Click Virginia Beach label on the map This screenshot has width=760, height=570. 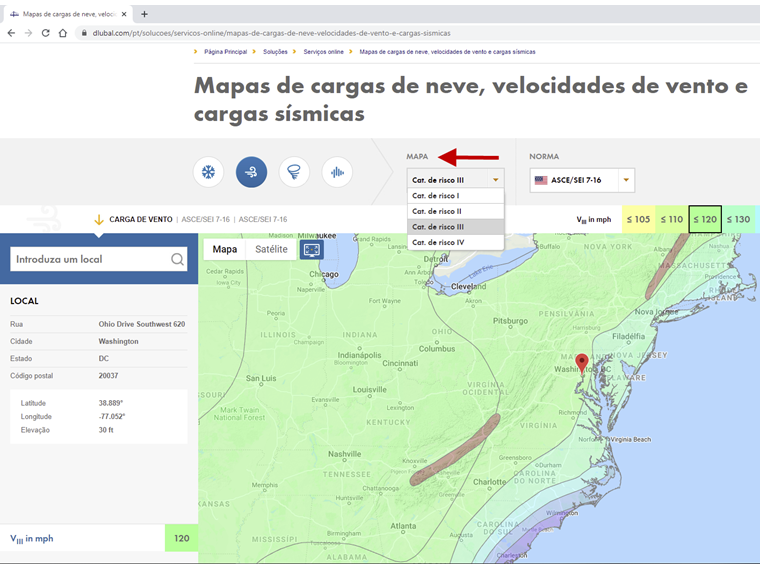click(x=631, y=440)
